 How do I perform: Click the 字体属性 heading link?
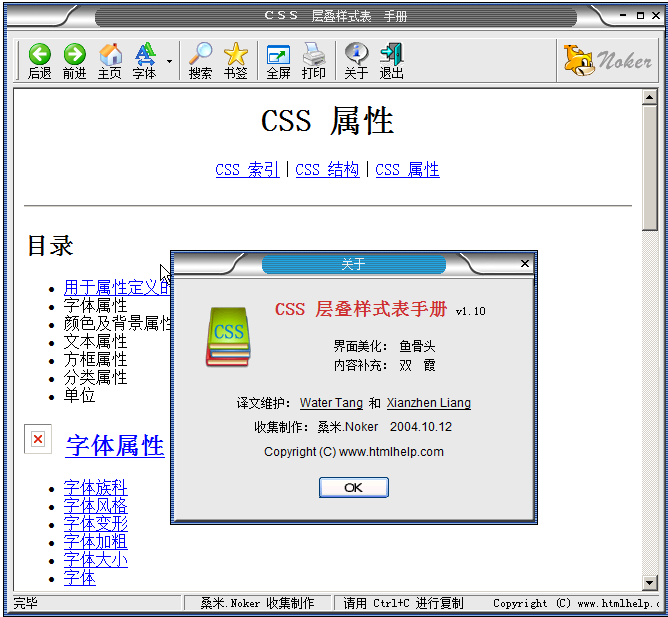click(x=115, y=446)
